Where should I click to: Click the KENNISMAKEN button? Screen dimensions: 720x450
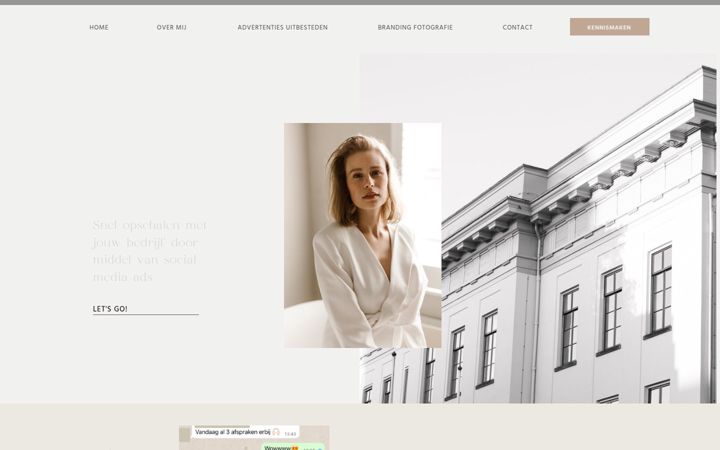pos(609,27)
